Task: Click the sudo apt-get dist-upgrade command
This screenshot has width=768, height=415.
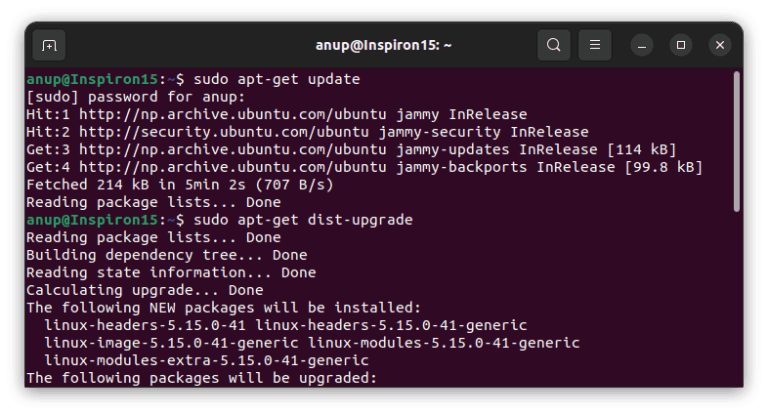Action: click(x=303, y=220)
